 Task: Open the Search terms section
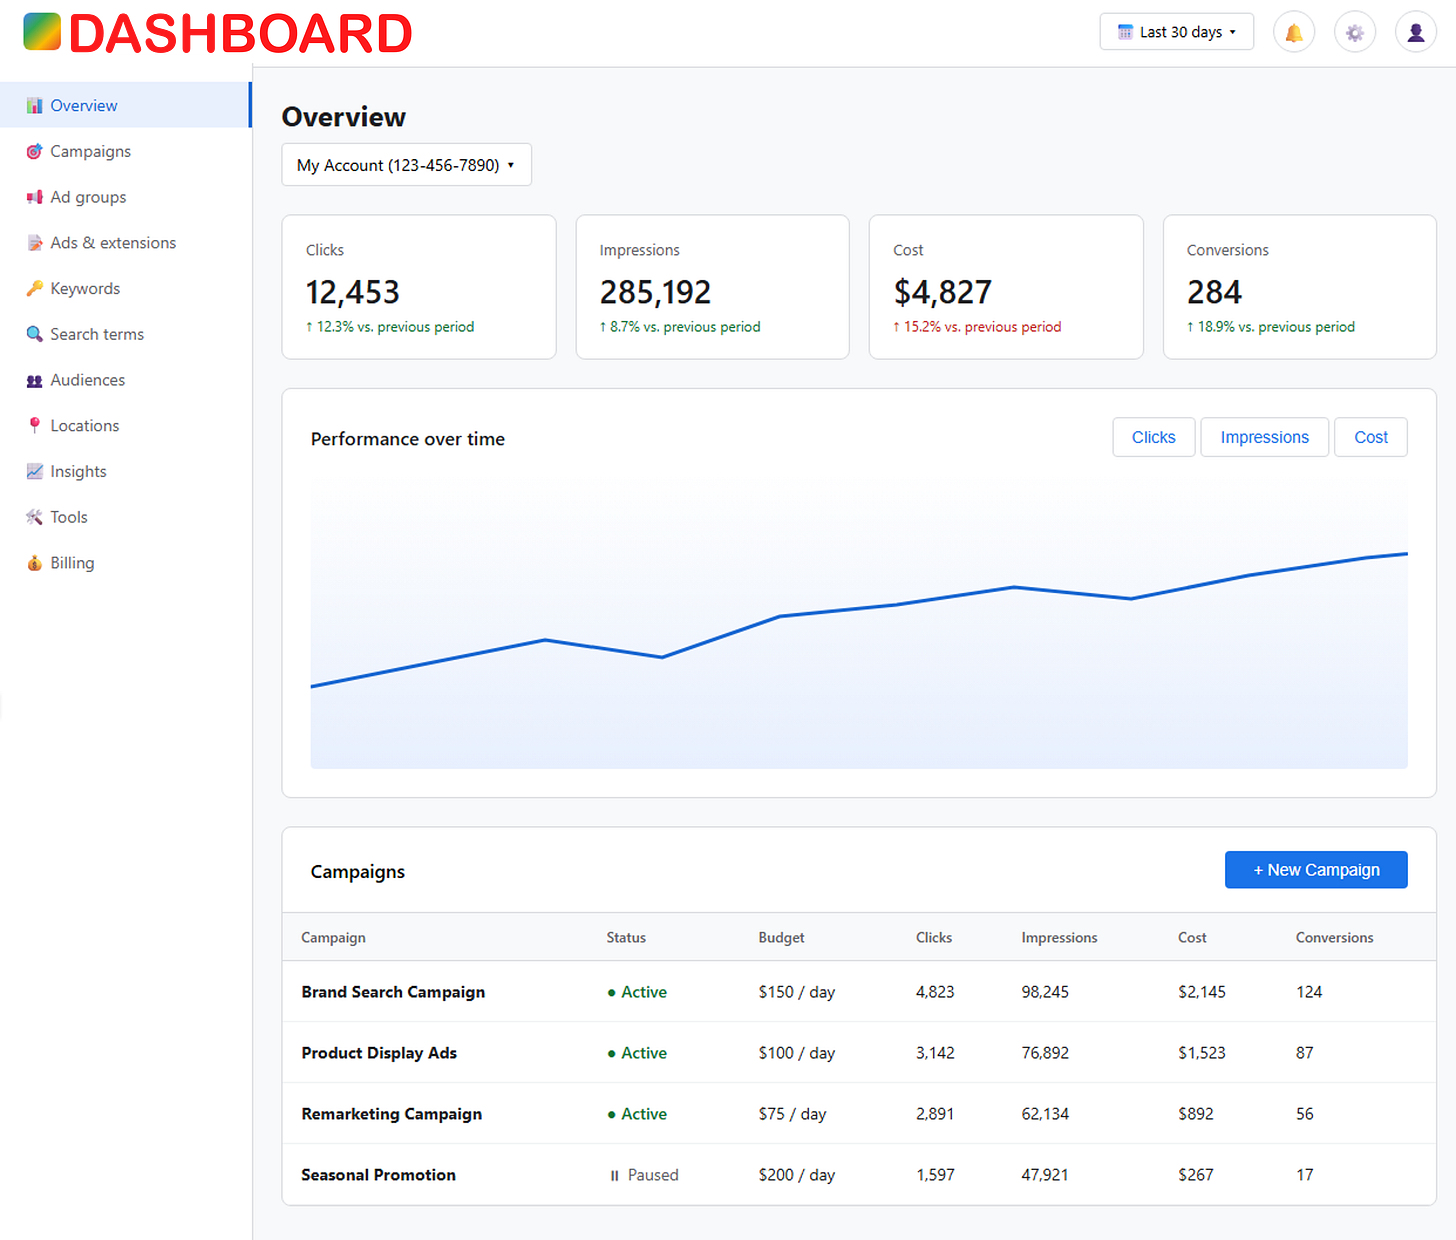pyautogui.click(x=125, y=334)
